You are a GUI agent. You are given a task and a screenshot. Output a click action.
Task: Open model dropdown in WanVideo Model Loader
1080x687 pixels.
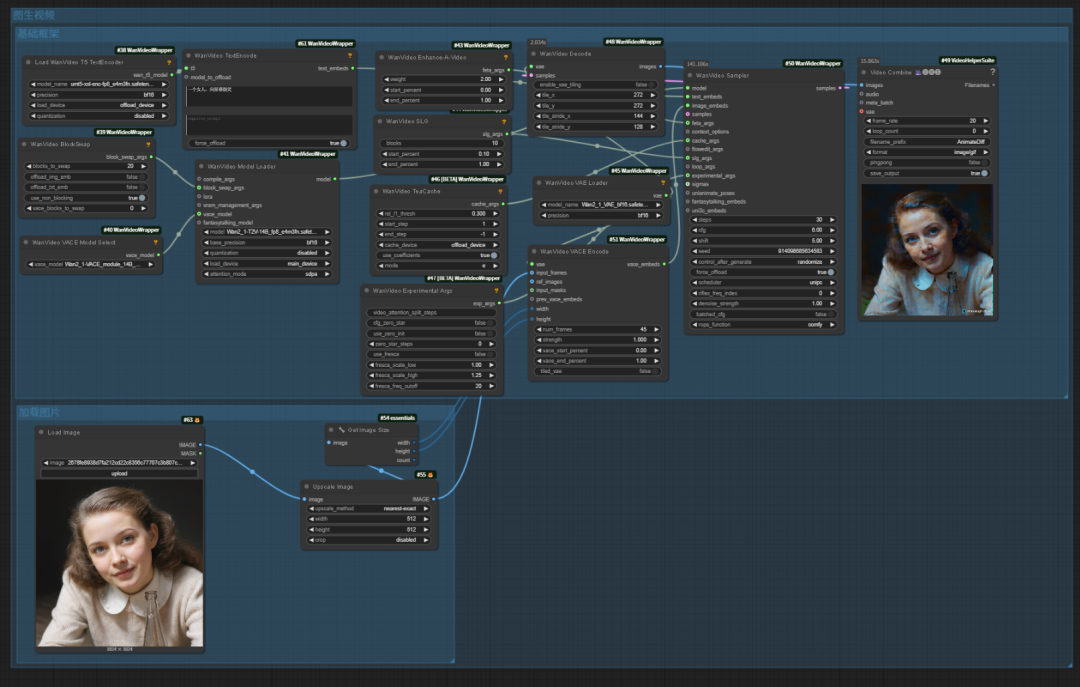[x=266, y=232]
